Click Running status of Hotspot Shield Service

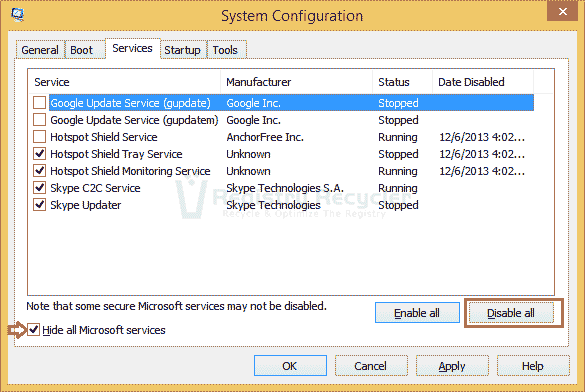click(398, 137)
